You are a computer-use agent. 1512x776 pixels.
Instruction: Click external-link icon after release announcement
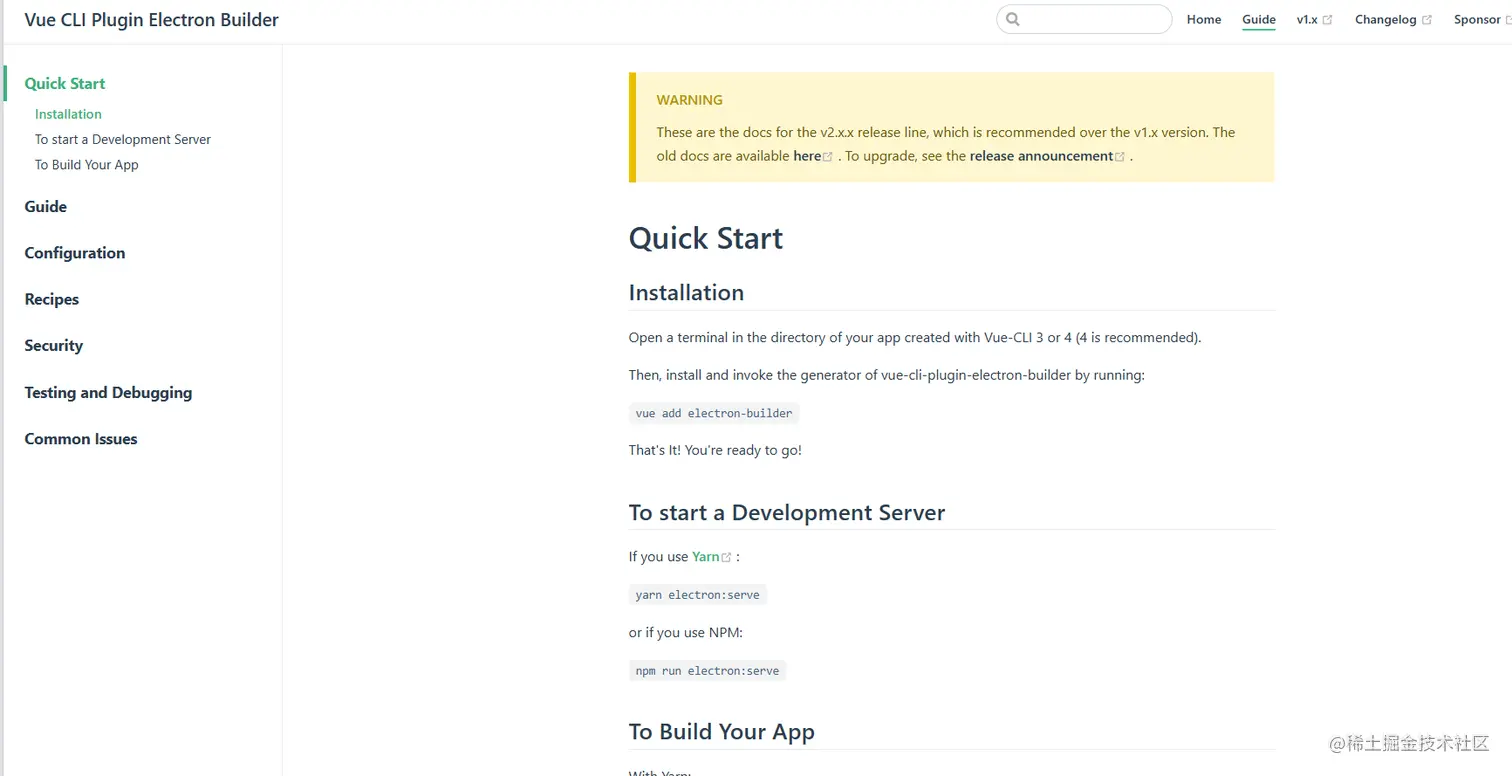1120,157
